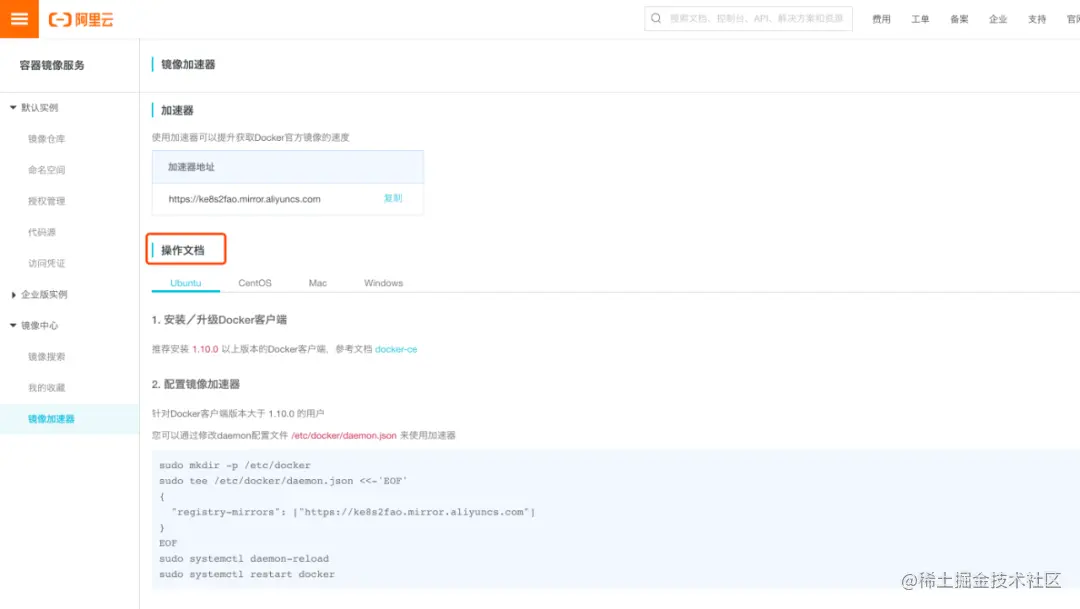Click the '1. 安装/升级Docker客户端' heading
The image size is (1080, 609).
tap(219, 320)
